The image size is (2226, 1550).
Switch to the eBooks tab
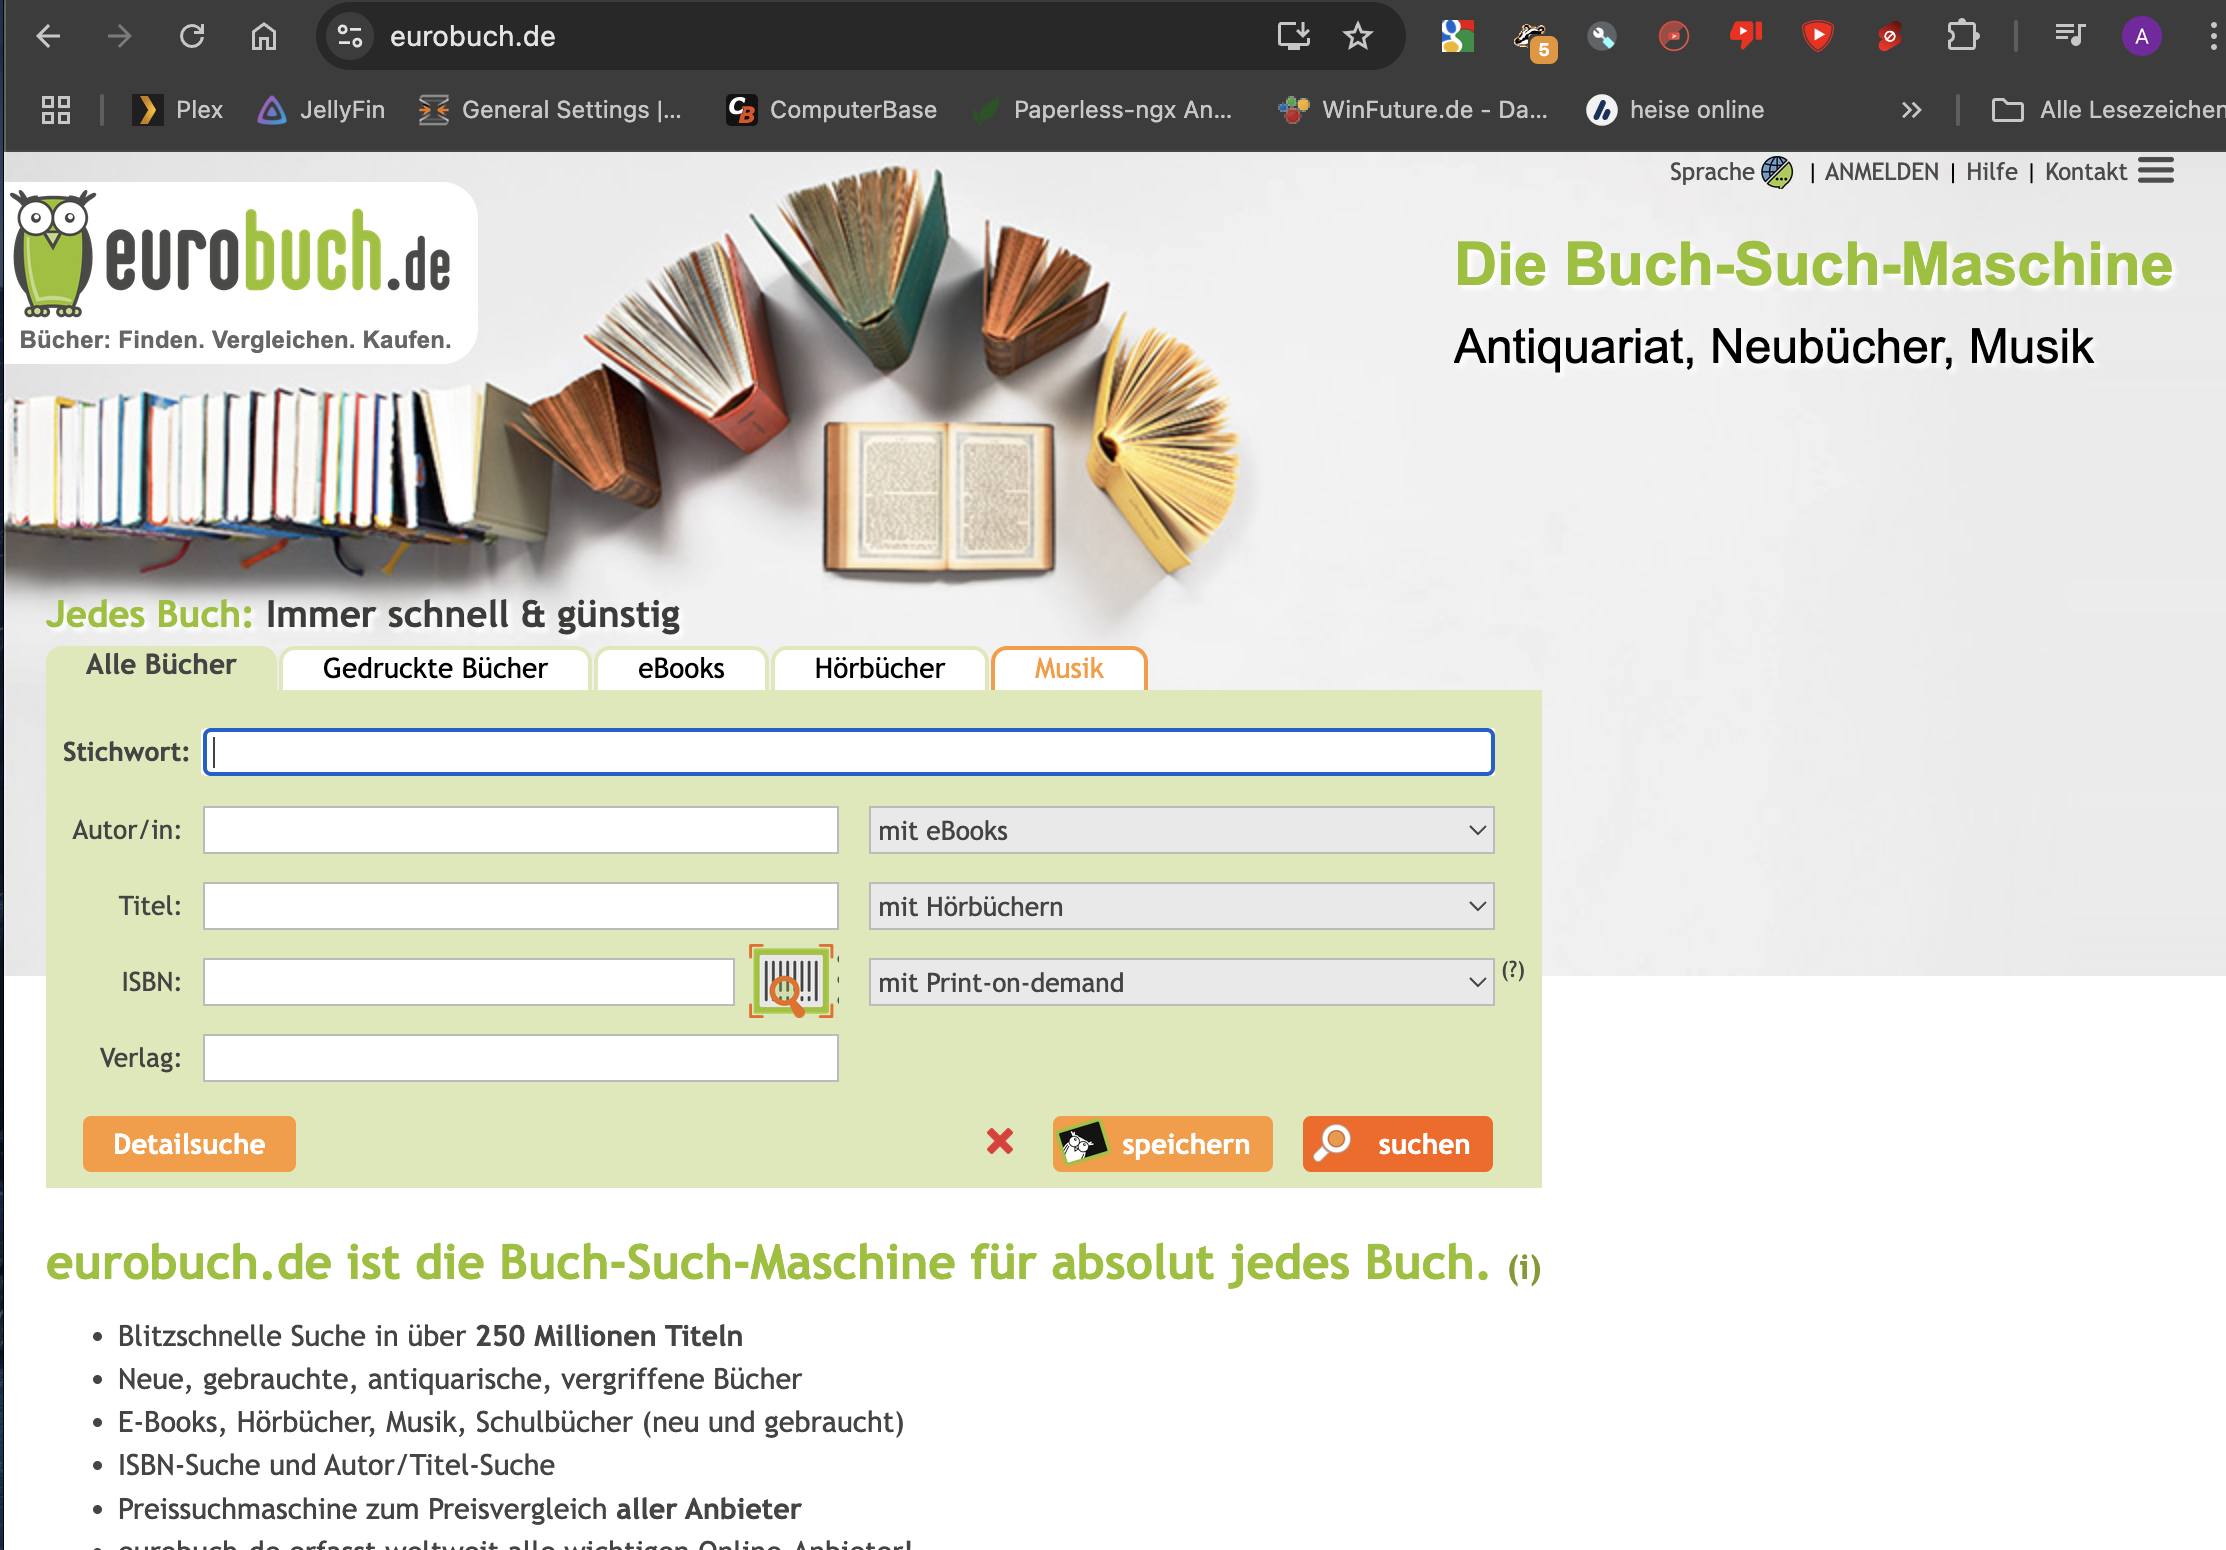[x=681, y=668]
